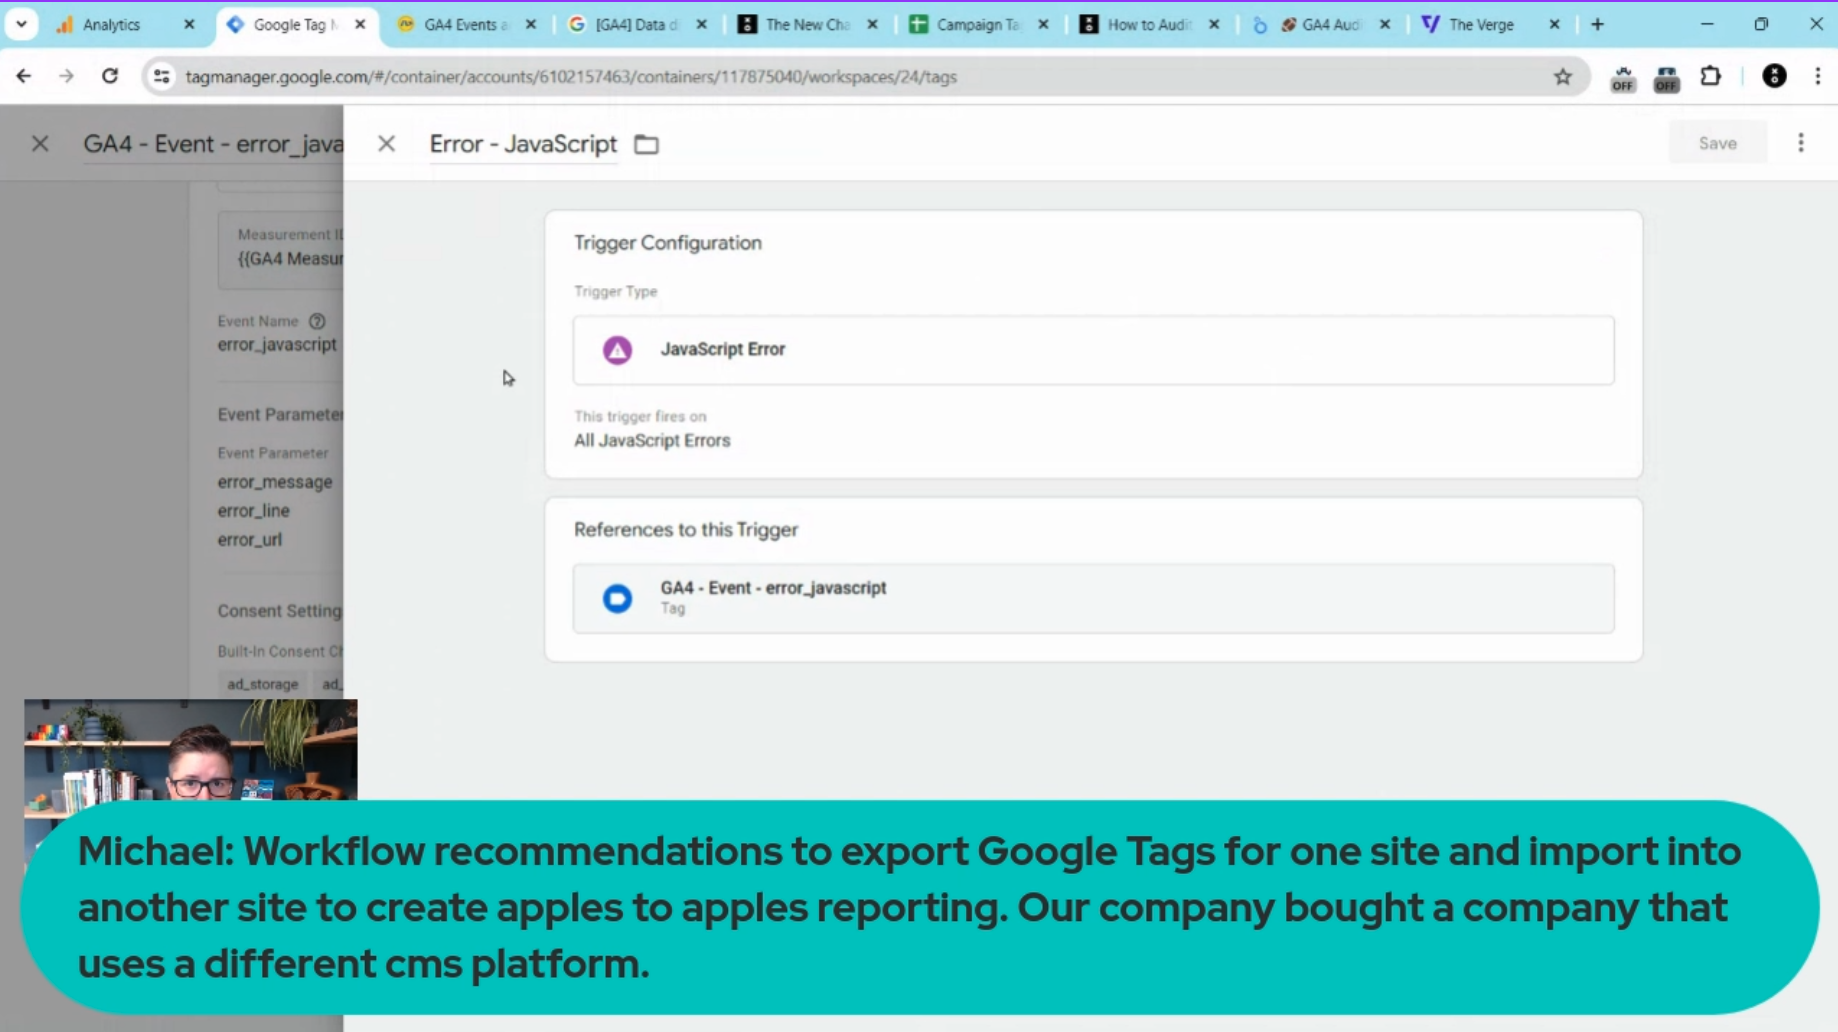
Task: Close the GA4 Events tab
Action: tap(531, 24)
